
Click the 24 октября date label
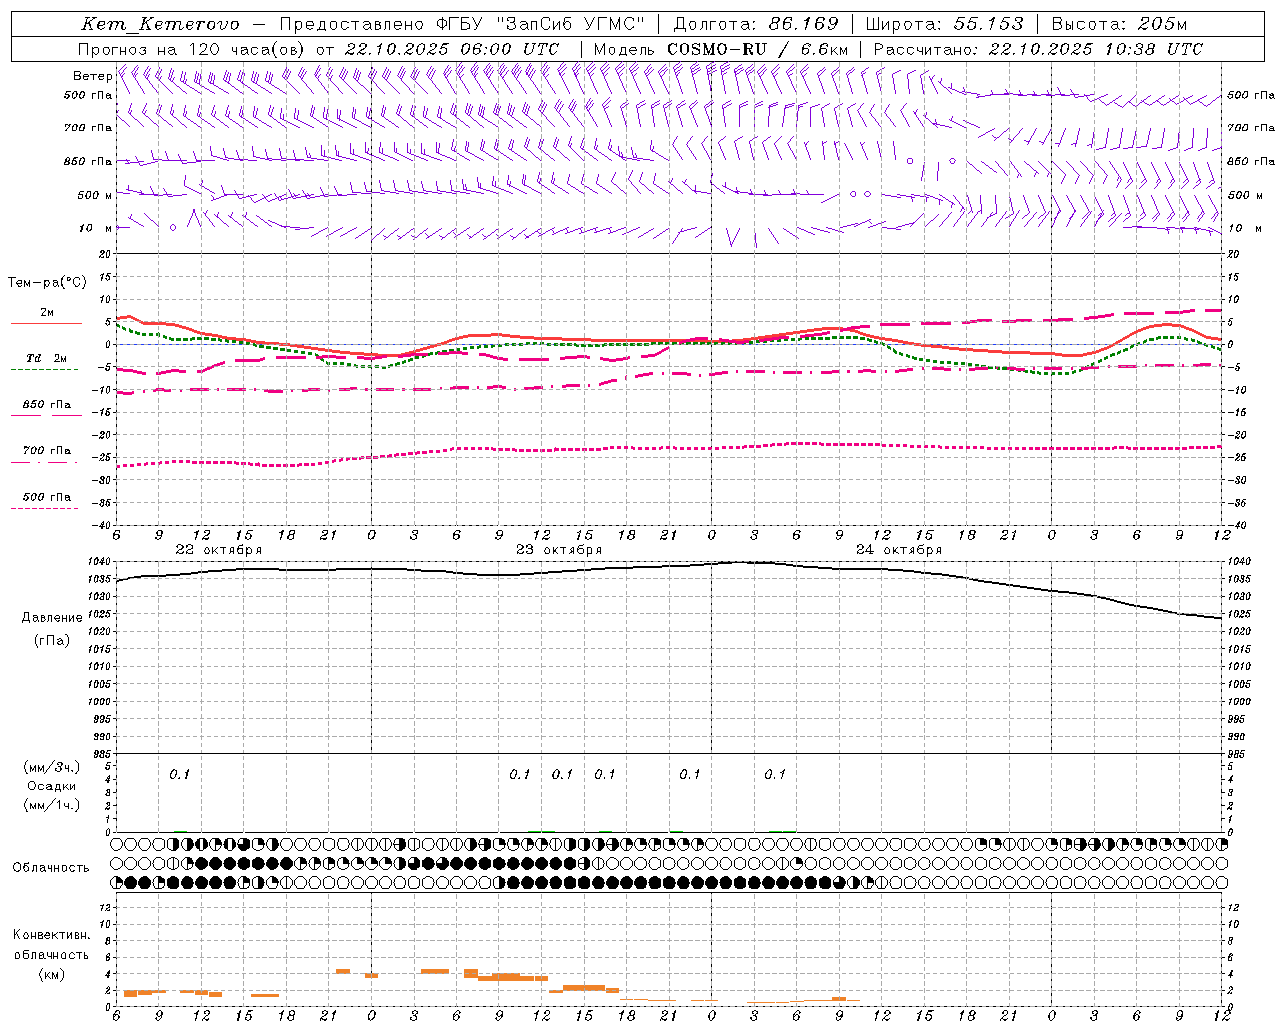pyautogui.click(x=899, y=550)
